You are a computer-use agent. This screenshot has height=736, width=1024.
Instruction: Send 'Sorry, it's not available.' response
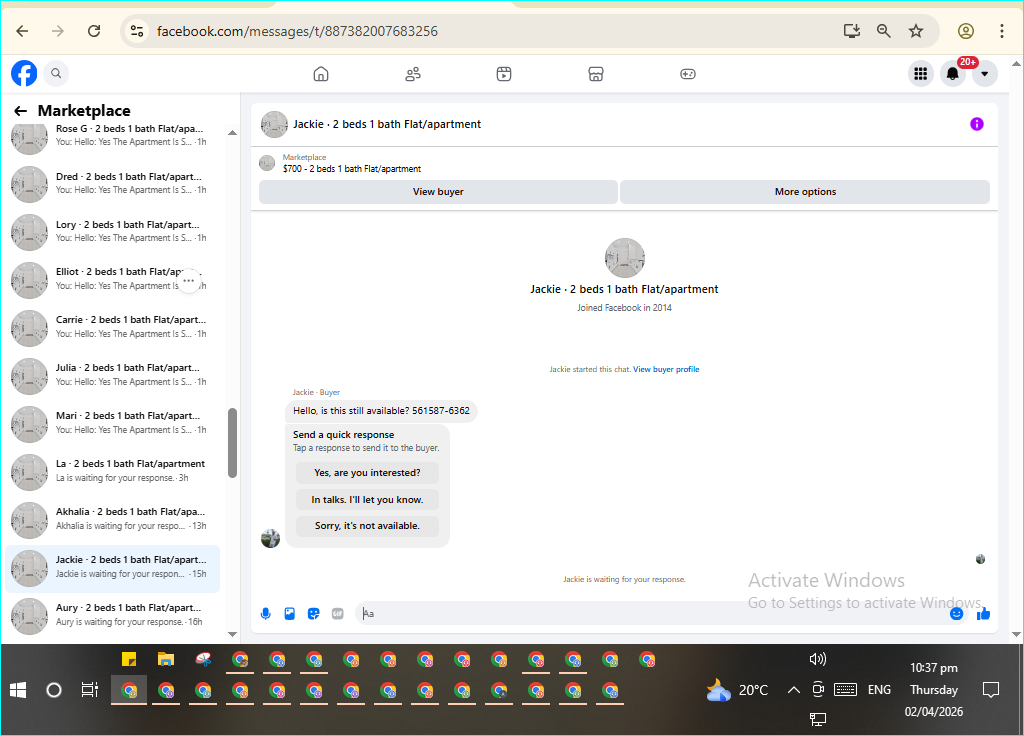click(367, 526)
